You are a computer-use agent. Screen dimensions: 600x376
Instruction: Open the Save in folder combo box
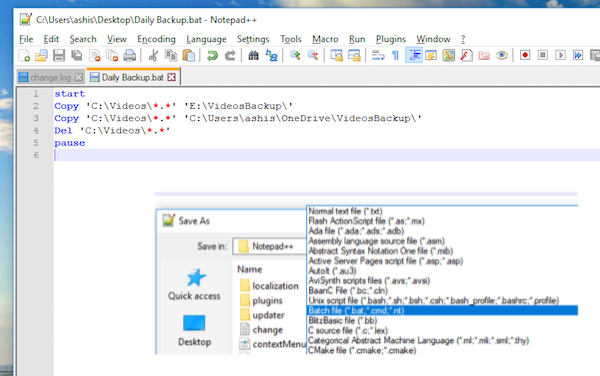pos(269,246)
